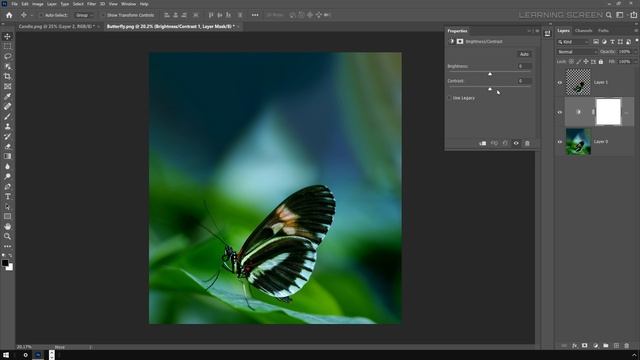This screenshot has width=640, height=360.
Task: Click the Brightness slider handle
Action: point(490,74)
